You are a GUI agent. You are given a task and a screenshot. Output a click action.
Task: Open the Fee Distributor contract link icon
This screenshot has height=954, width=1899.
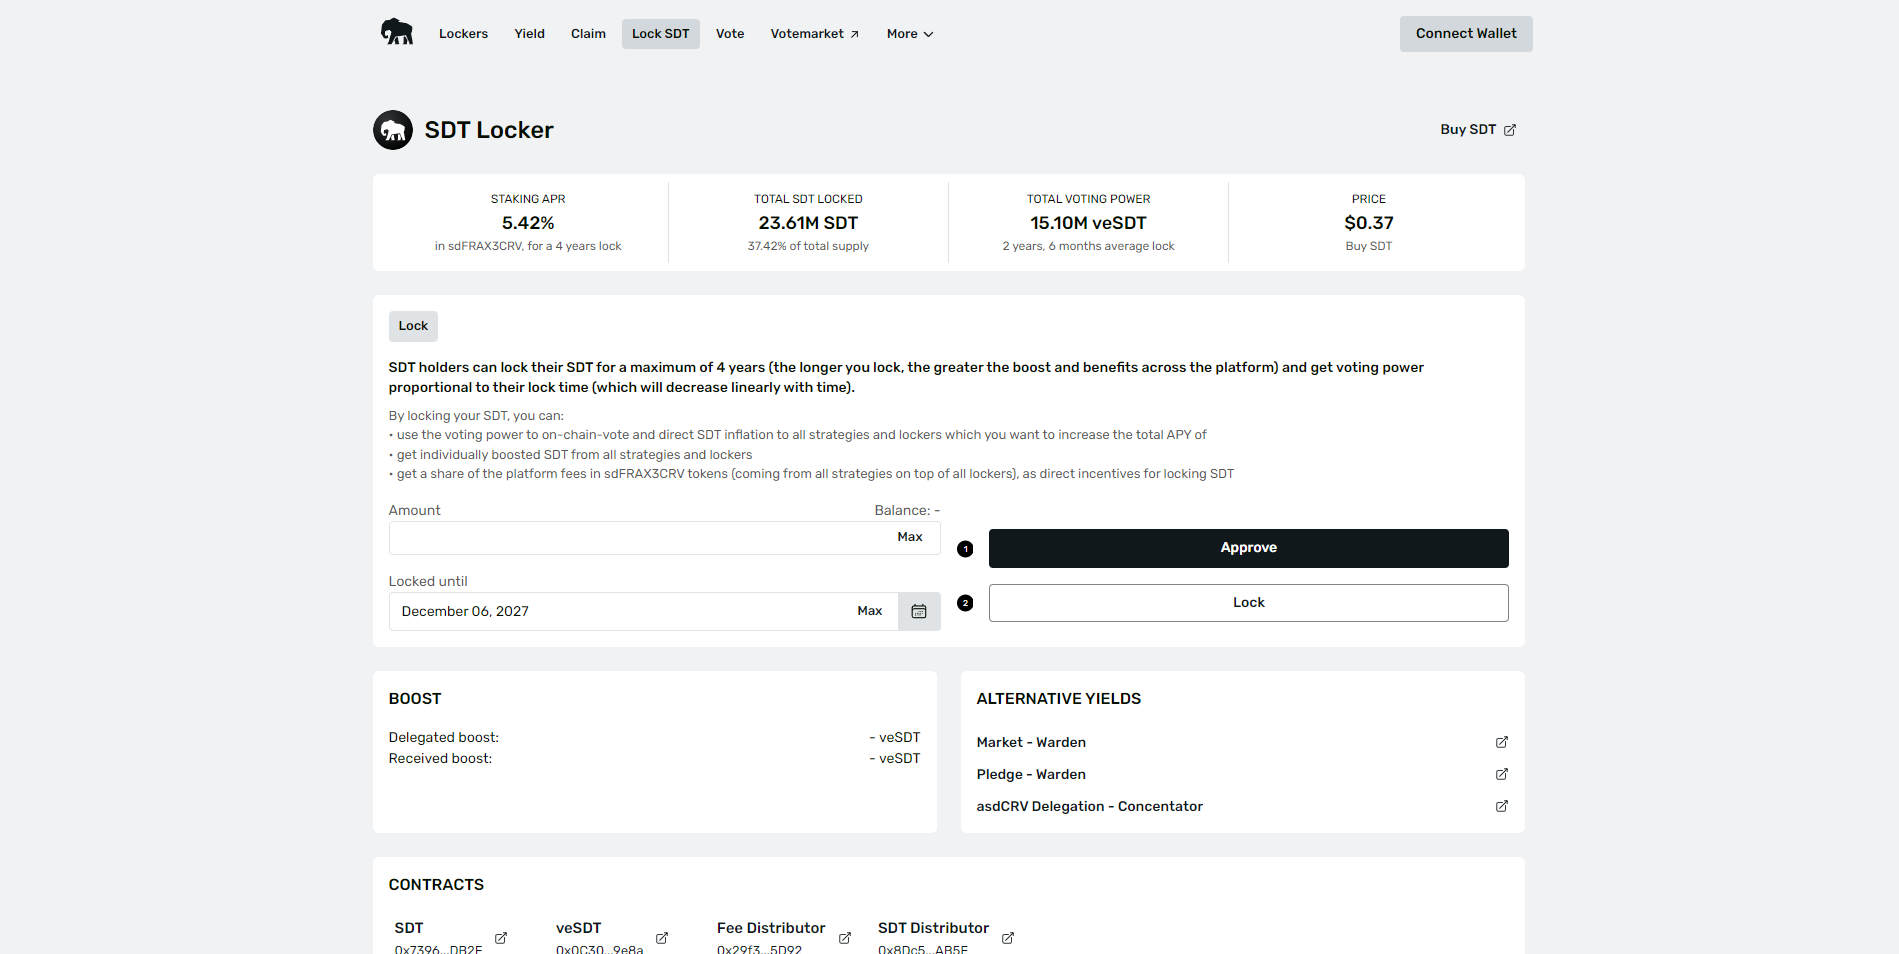coord(845,938)
